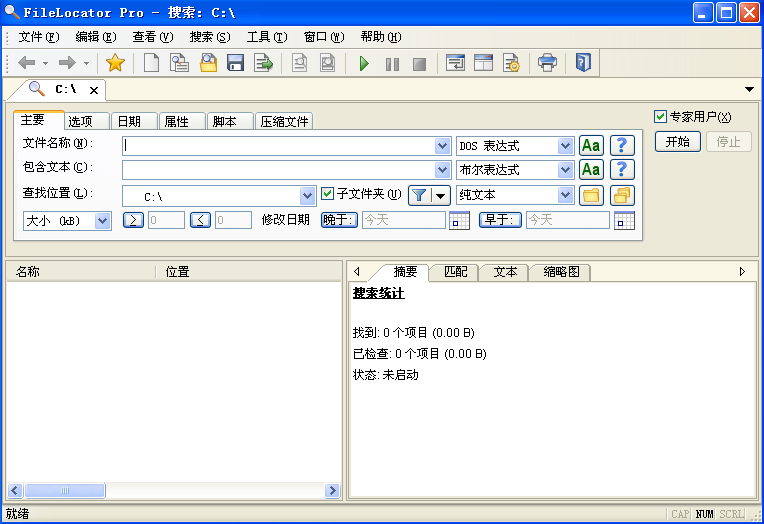Toggle the 晚于 modified-after button
Screen dimensions: 764x524
coord(339,220)
